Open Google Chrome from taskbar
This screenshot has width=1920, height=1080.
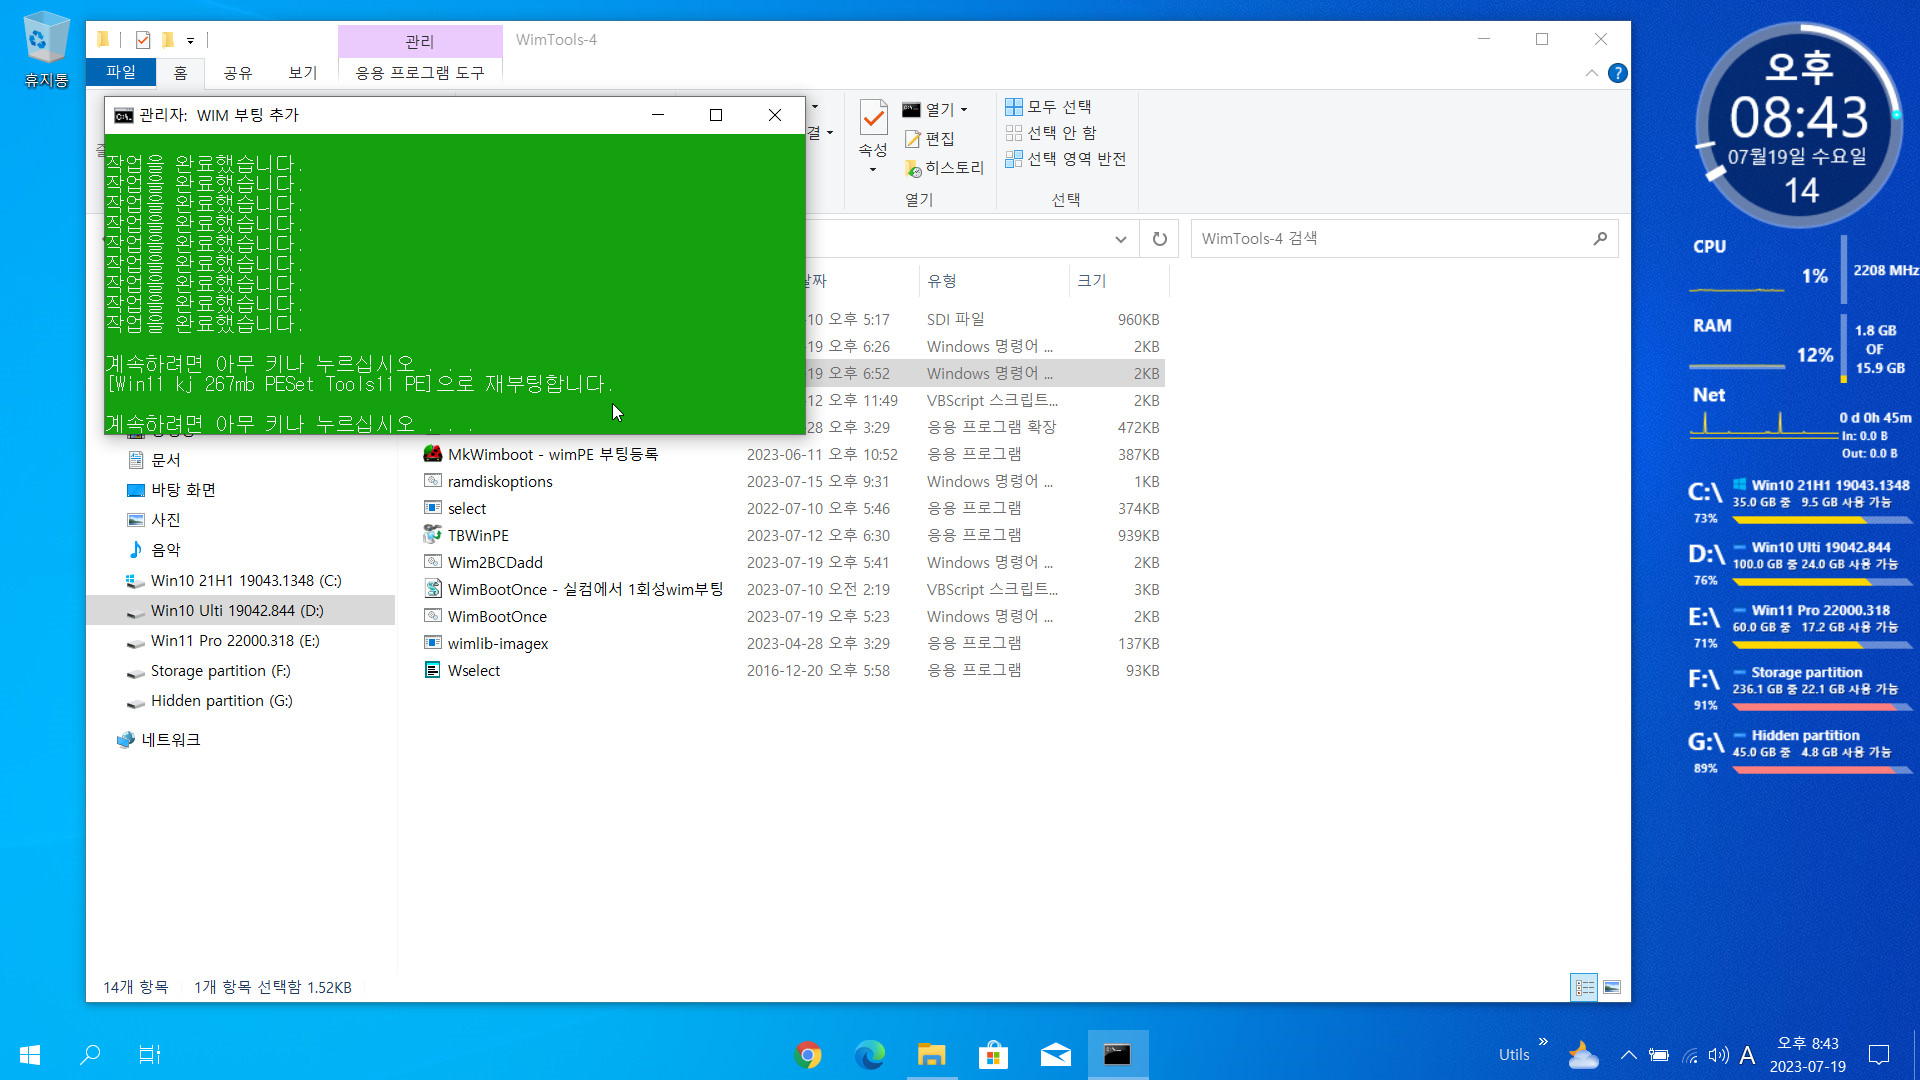point(808,1055)
